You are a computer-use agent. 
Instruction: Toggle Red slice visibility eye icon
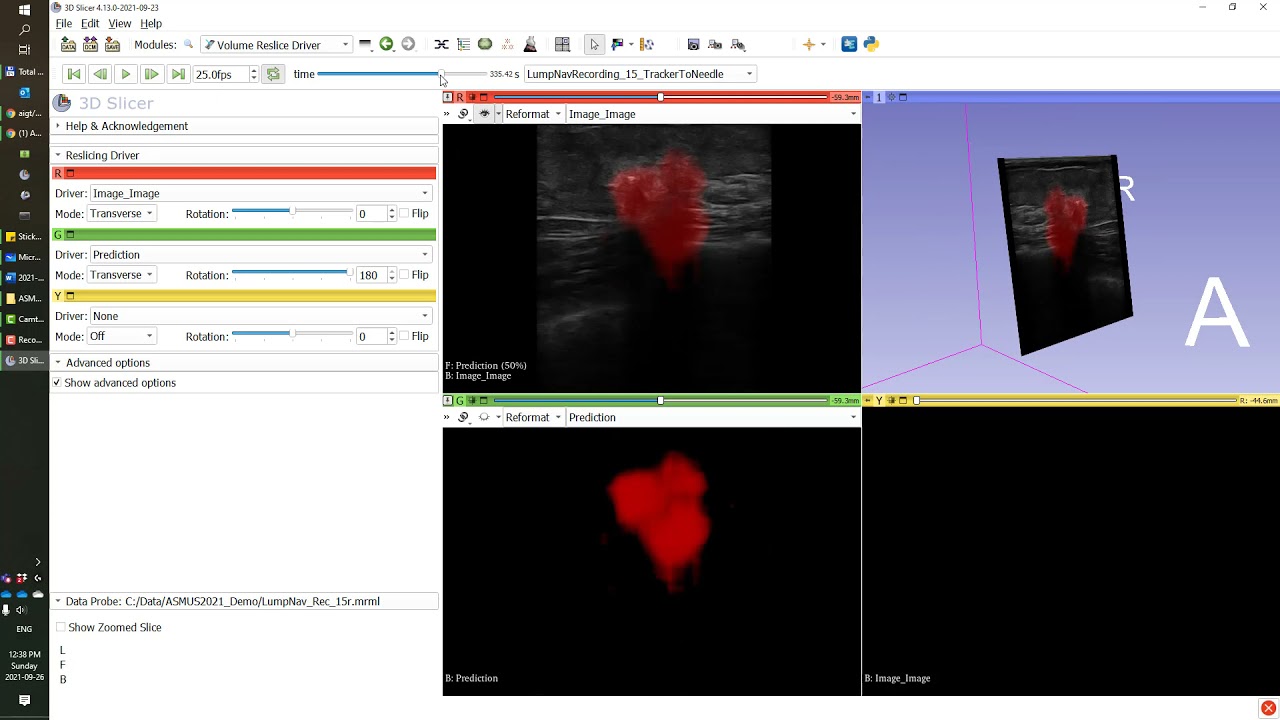484,114
